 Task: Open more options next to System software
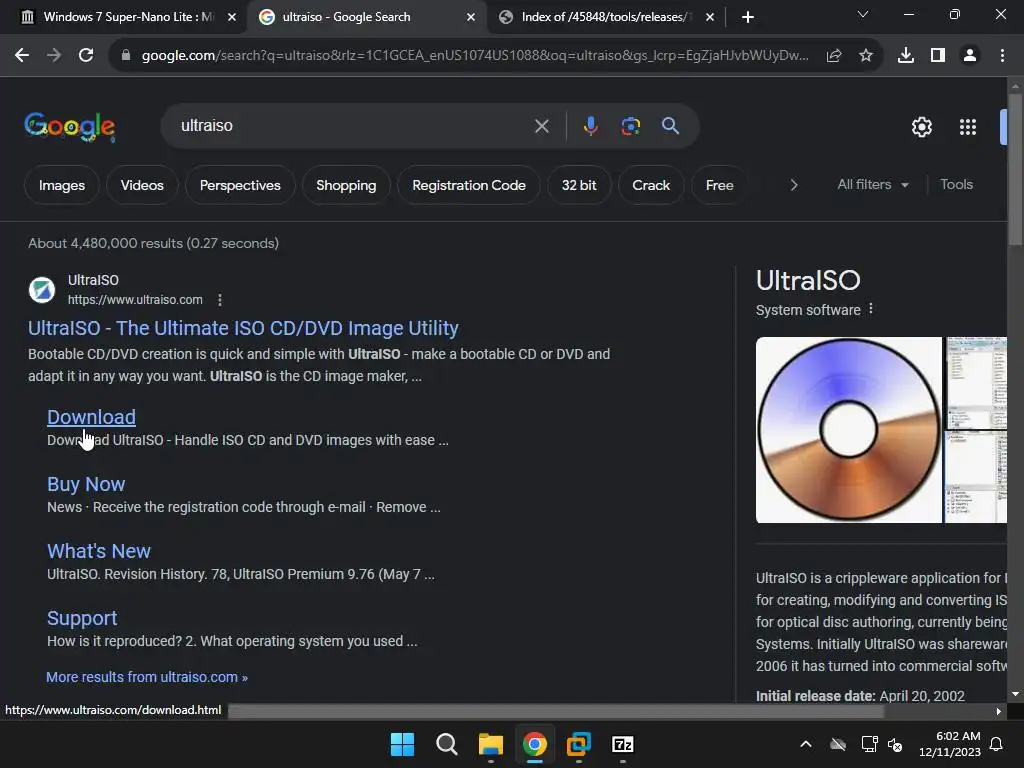[871, 309]
